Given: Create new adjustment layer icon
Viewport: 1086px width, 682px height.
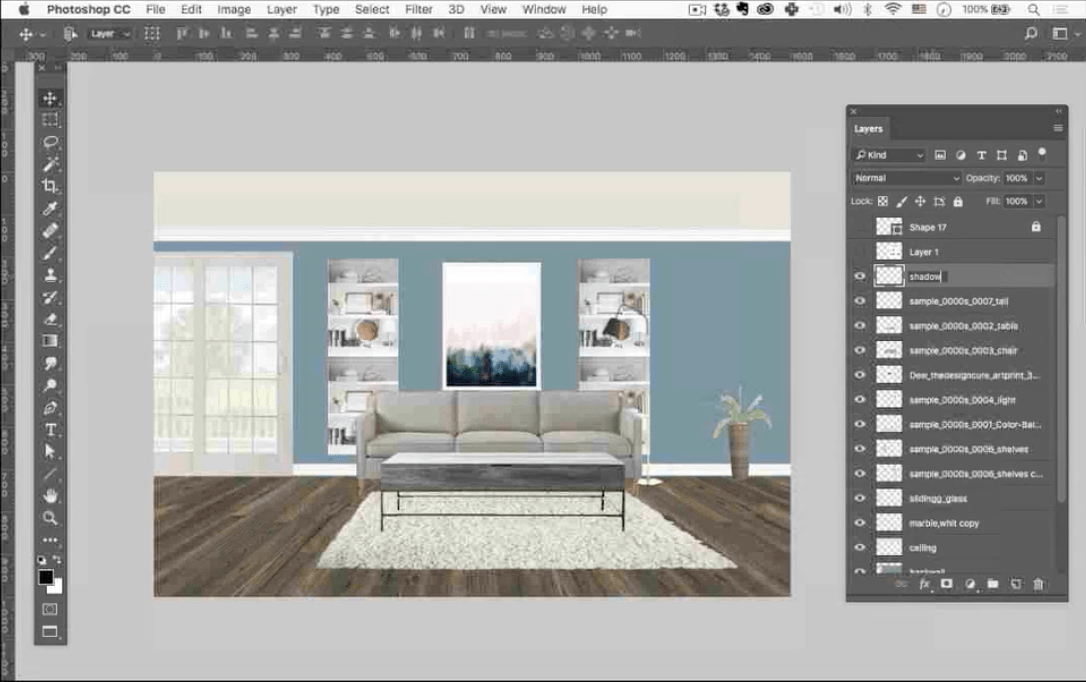Looking at the screenshot, I should tap(970, 584).
